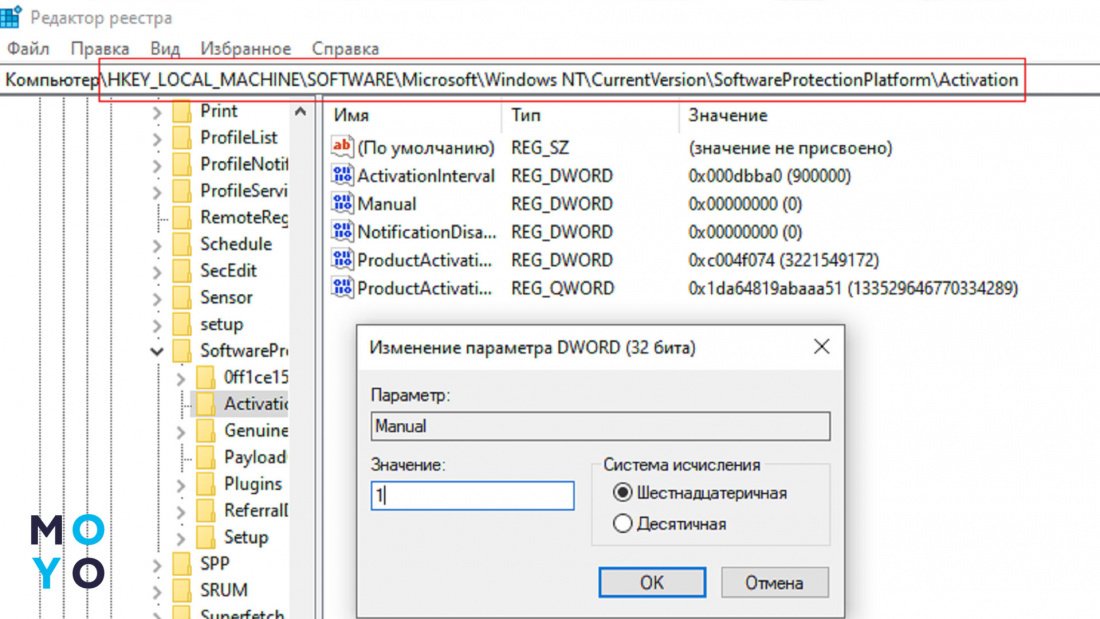Open the Избранное menu

point(245,48)
